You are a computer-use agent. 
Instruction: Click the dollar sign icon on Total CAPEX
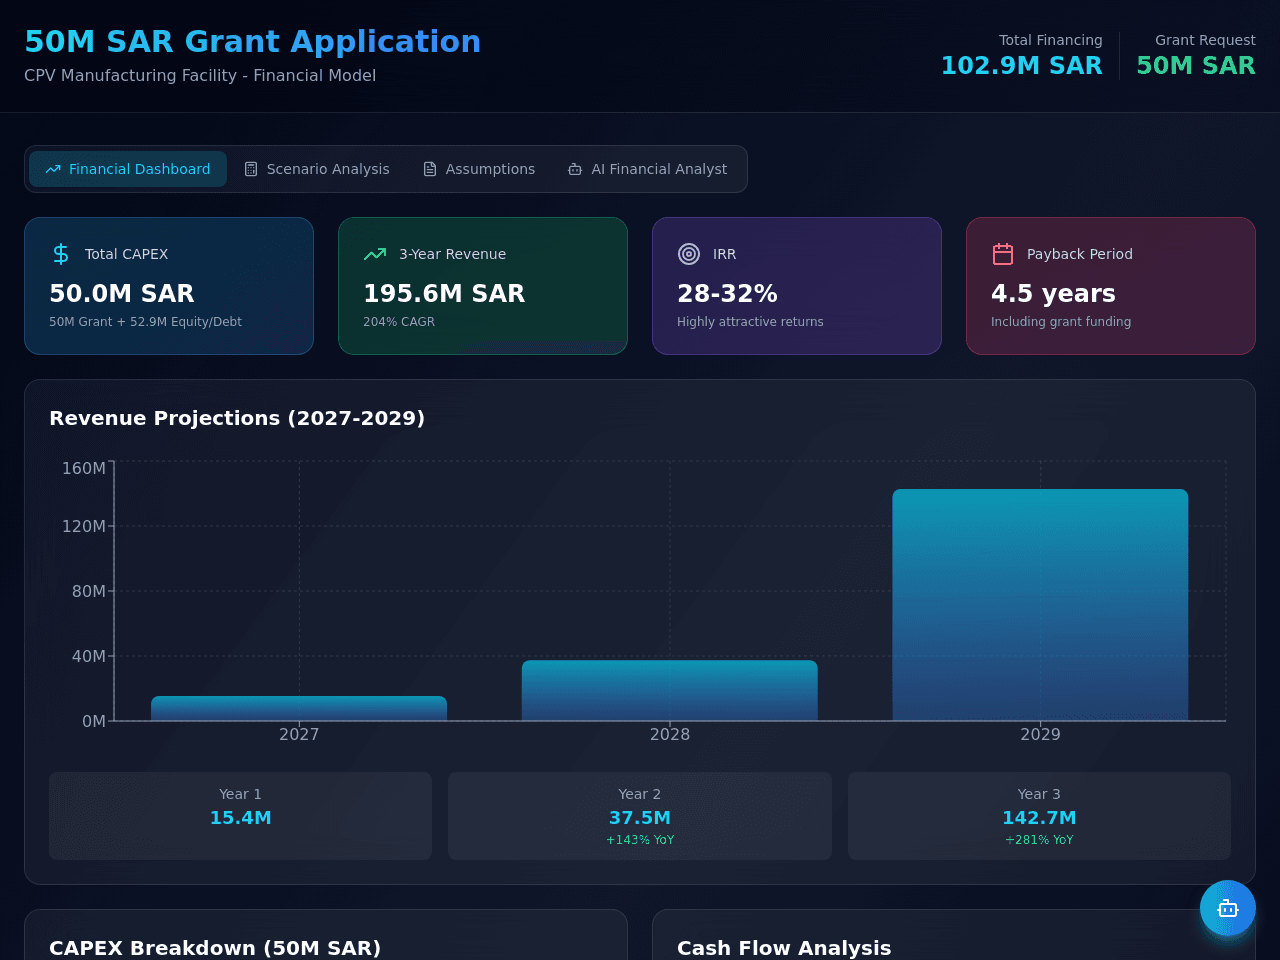coord(61,254)
